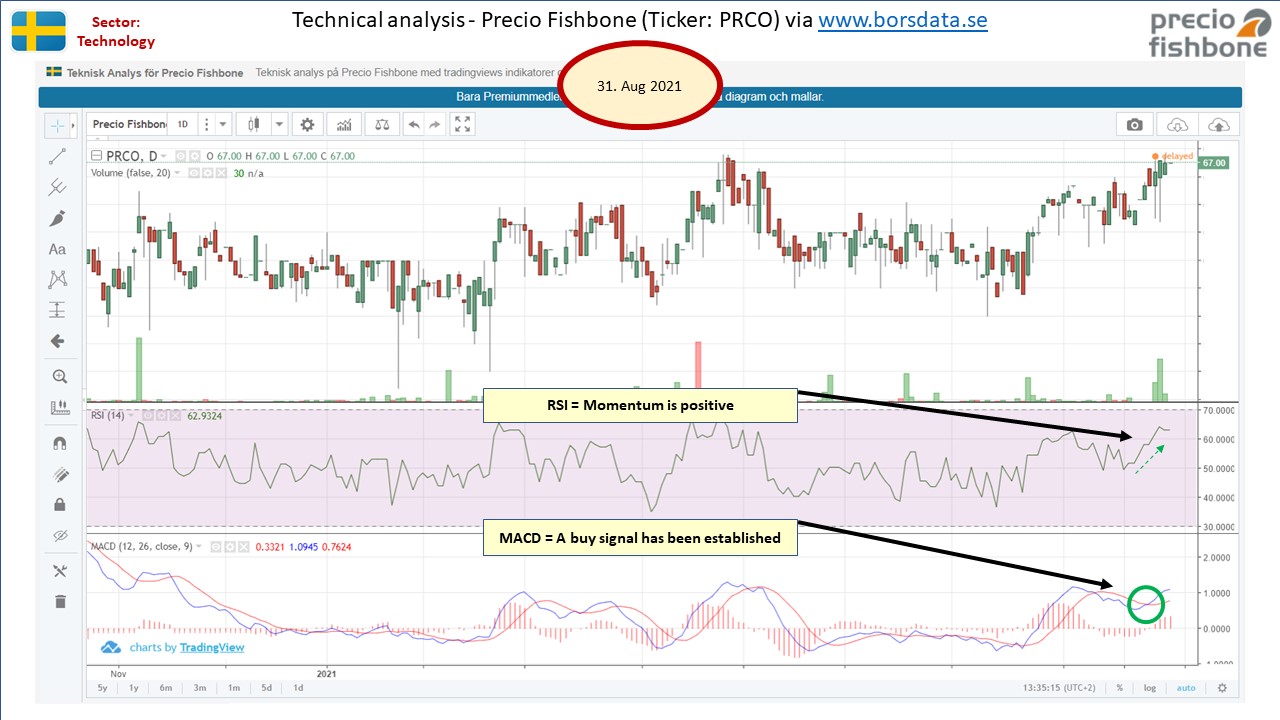Click the 13:35:15 (UTC+2) timezone clock
Viewport: 1280px width, 720px height.
pos(1058,688)
